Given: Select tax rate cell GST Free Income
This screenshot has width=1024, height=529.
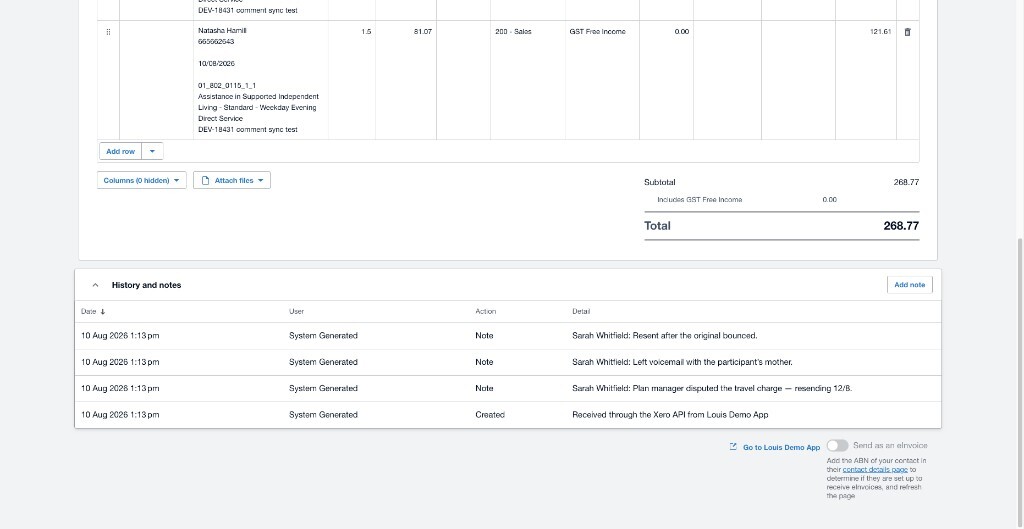Looking at the screenshot, I should (x=602, y=80).
